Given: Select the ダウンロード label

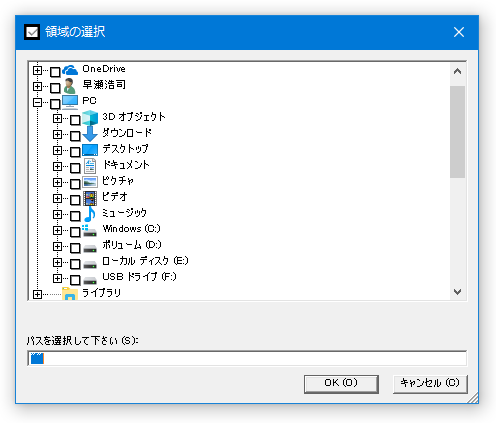Looking at the screenshot, I should point(127,133).
